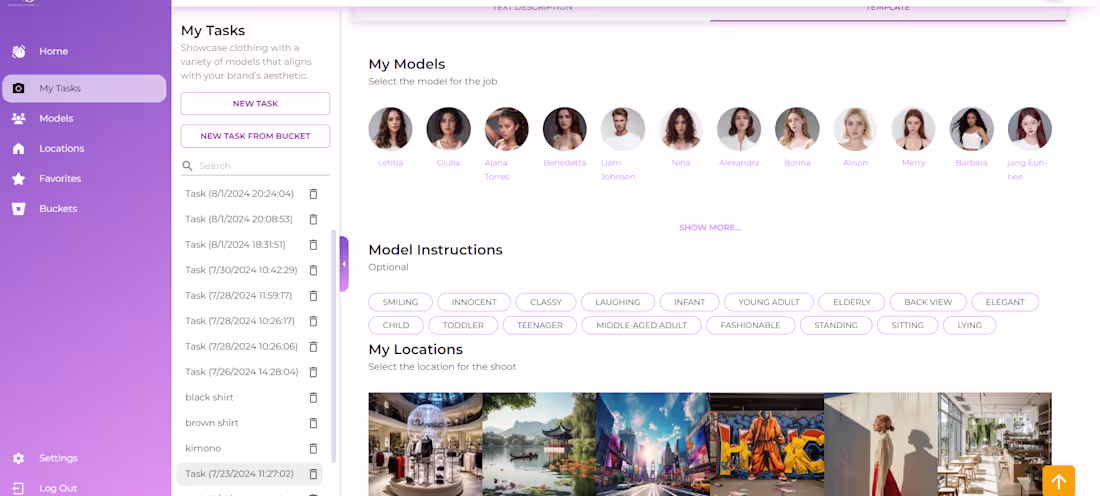
Task: Select the Liam Johnson model avatar
Action: (x=623, y=129)
